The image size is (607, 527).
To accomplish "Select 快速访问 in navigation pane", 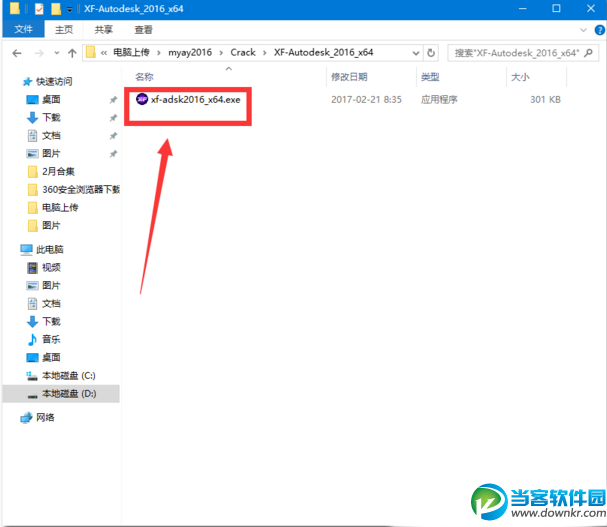I will [54, 81].
